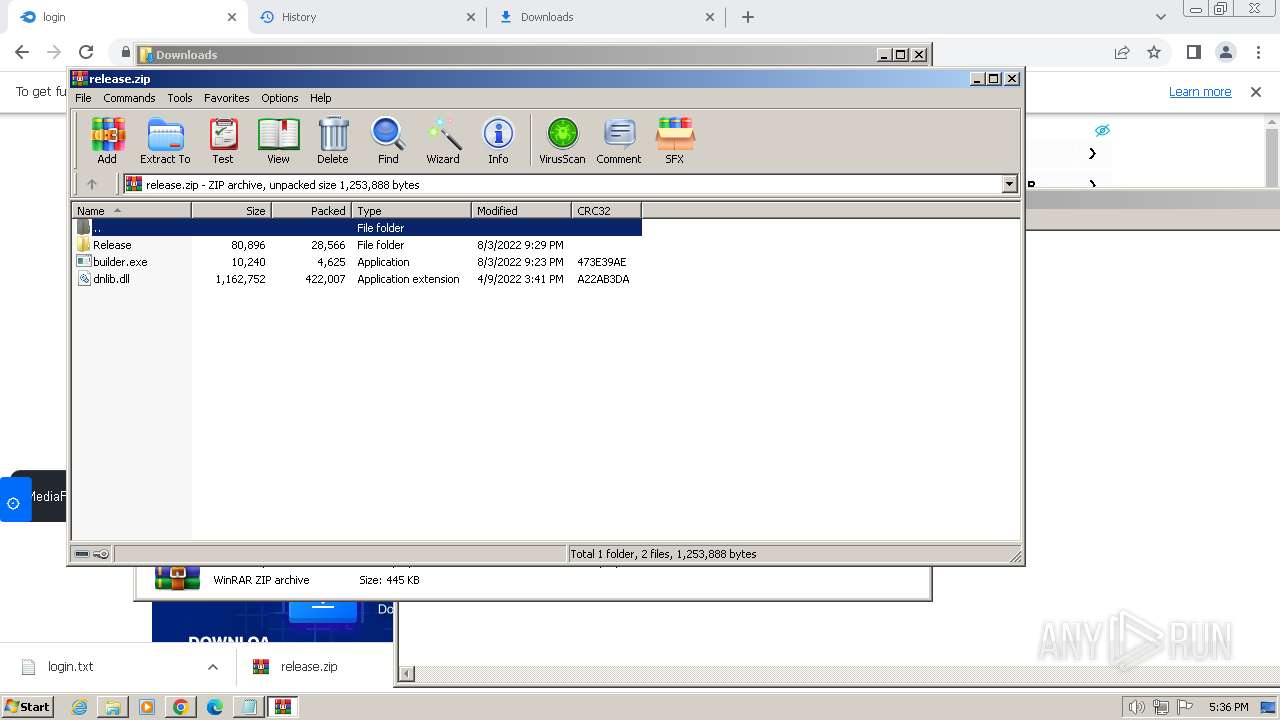Click the SFX toolbar icon
Screen dimensions: 1280x720
pos(675,140)
